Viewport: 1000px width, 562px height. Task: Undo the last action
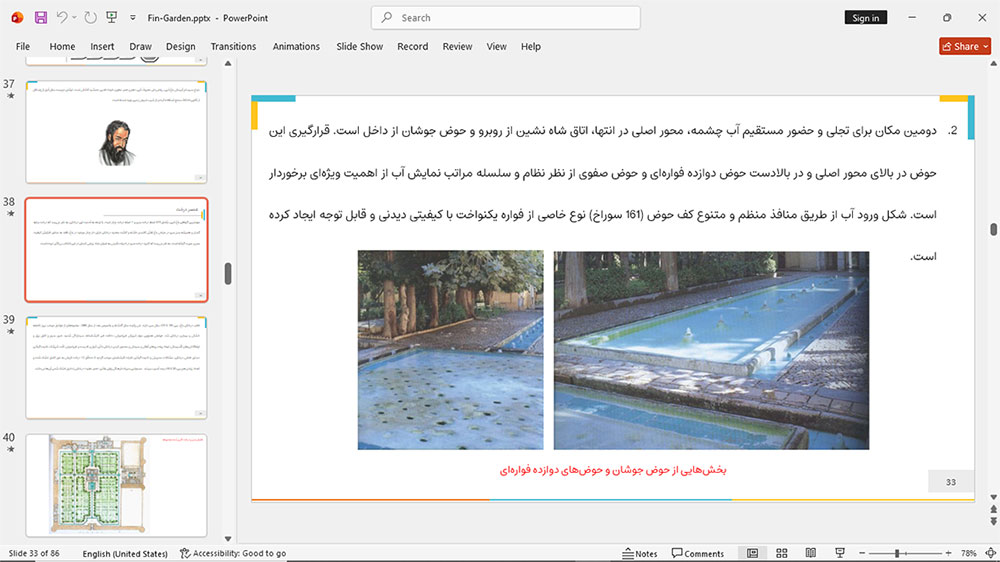[x=61, y=18]
